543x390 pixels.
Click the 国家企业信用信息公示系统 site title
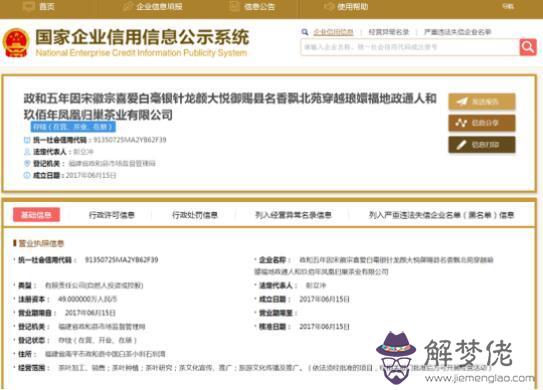coord(142,37)
